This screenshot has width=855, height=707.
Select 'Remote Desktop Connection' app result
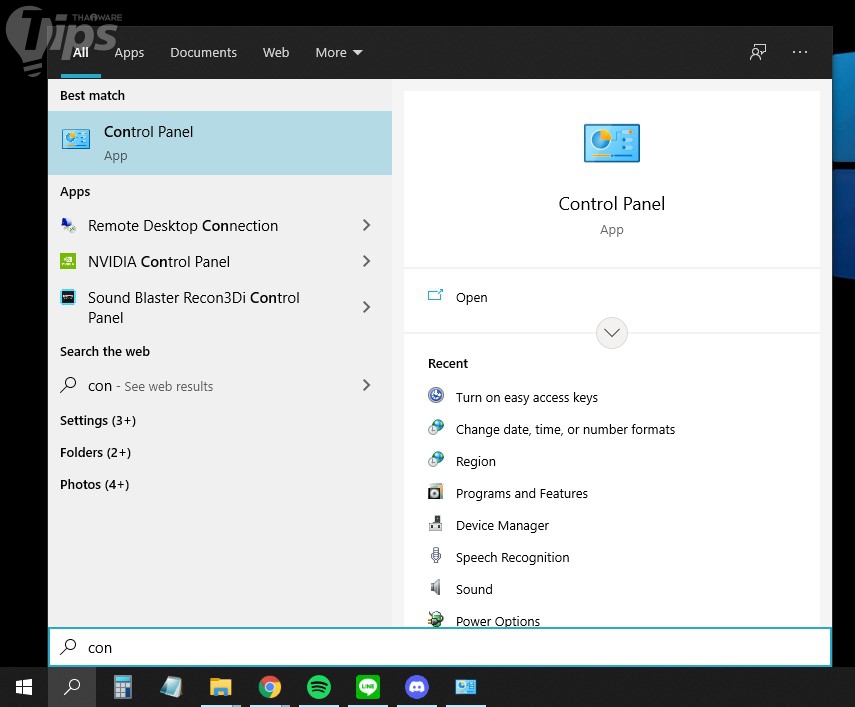pyautogui.click(x=183, y=226)
